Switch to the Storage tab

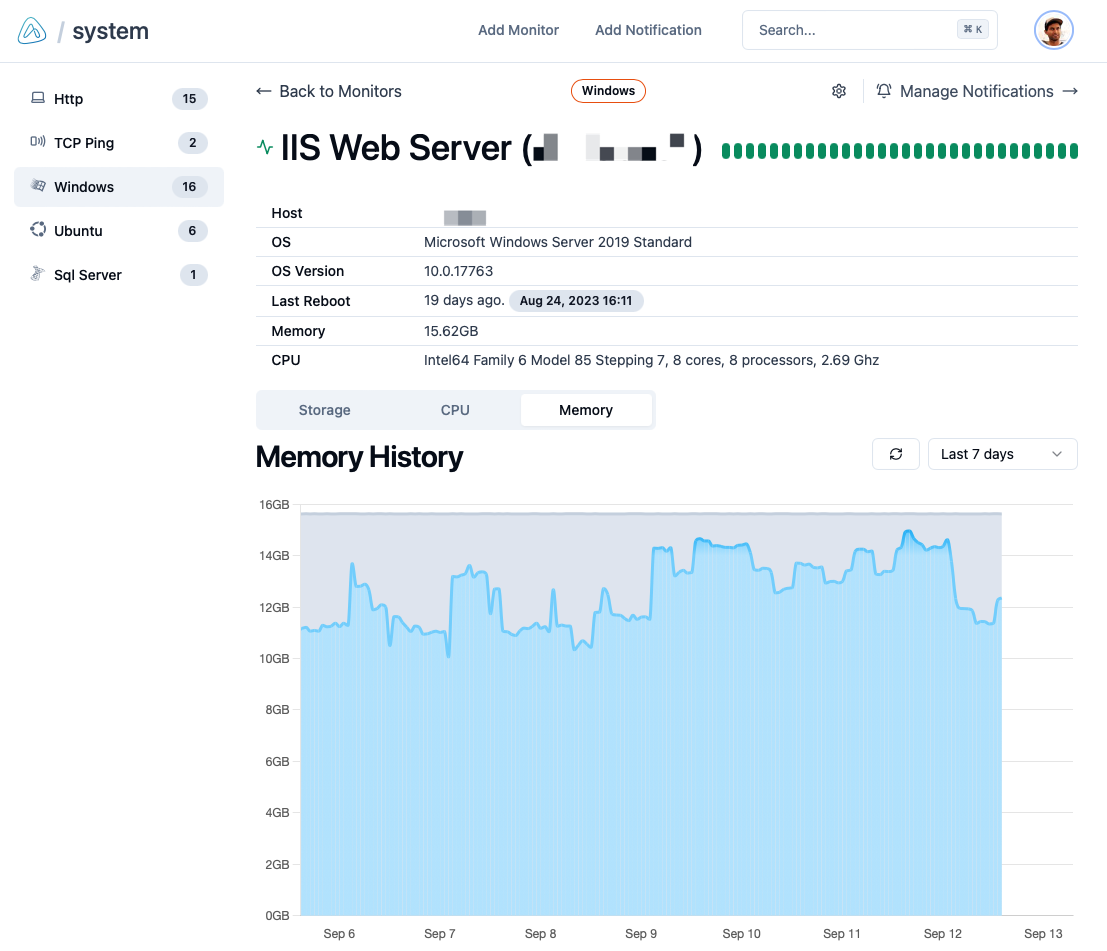click(x=324, y=410)
